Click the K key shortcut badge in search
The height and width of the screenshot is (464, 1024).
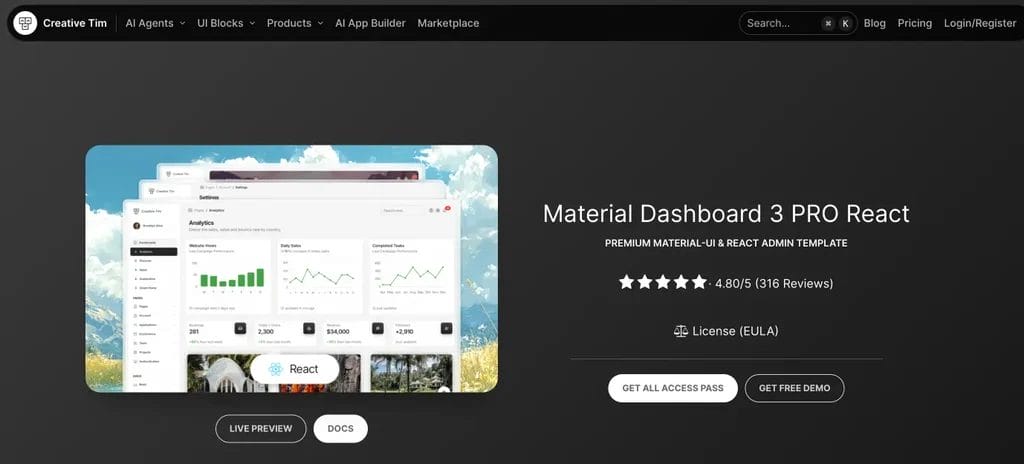click(x=846, y=24)
